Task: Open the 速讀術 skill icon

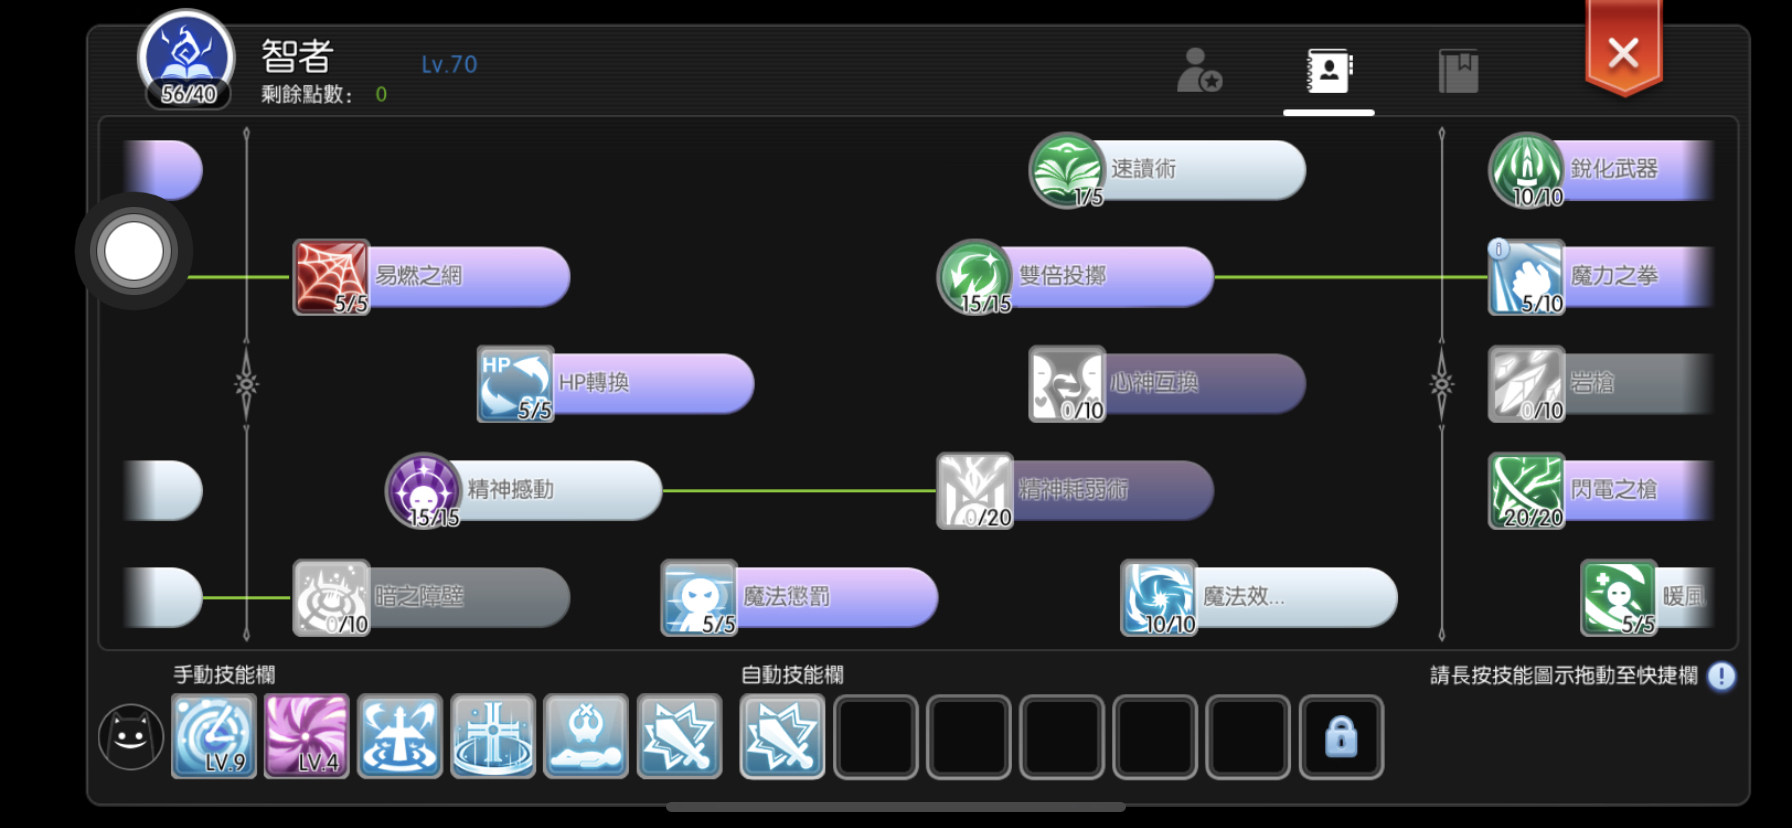Action: tap(1067, 170)
